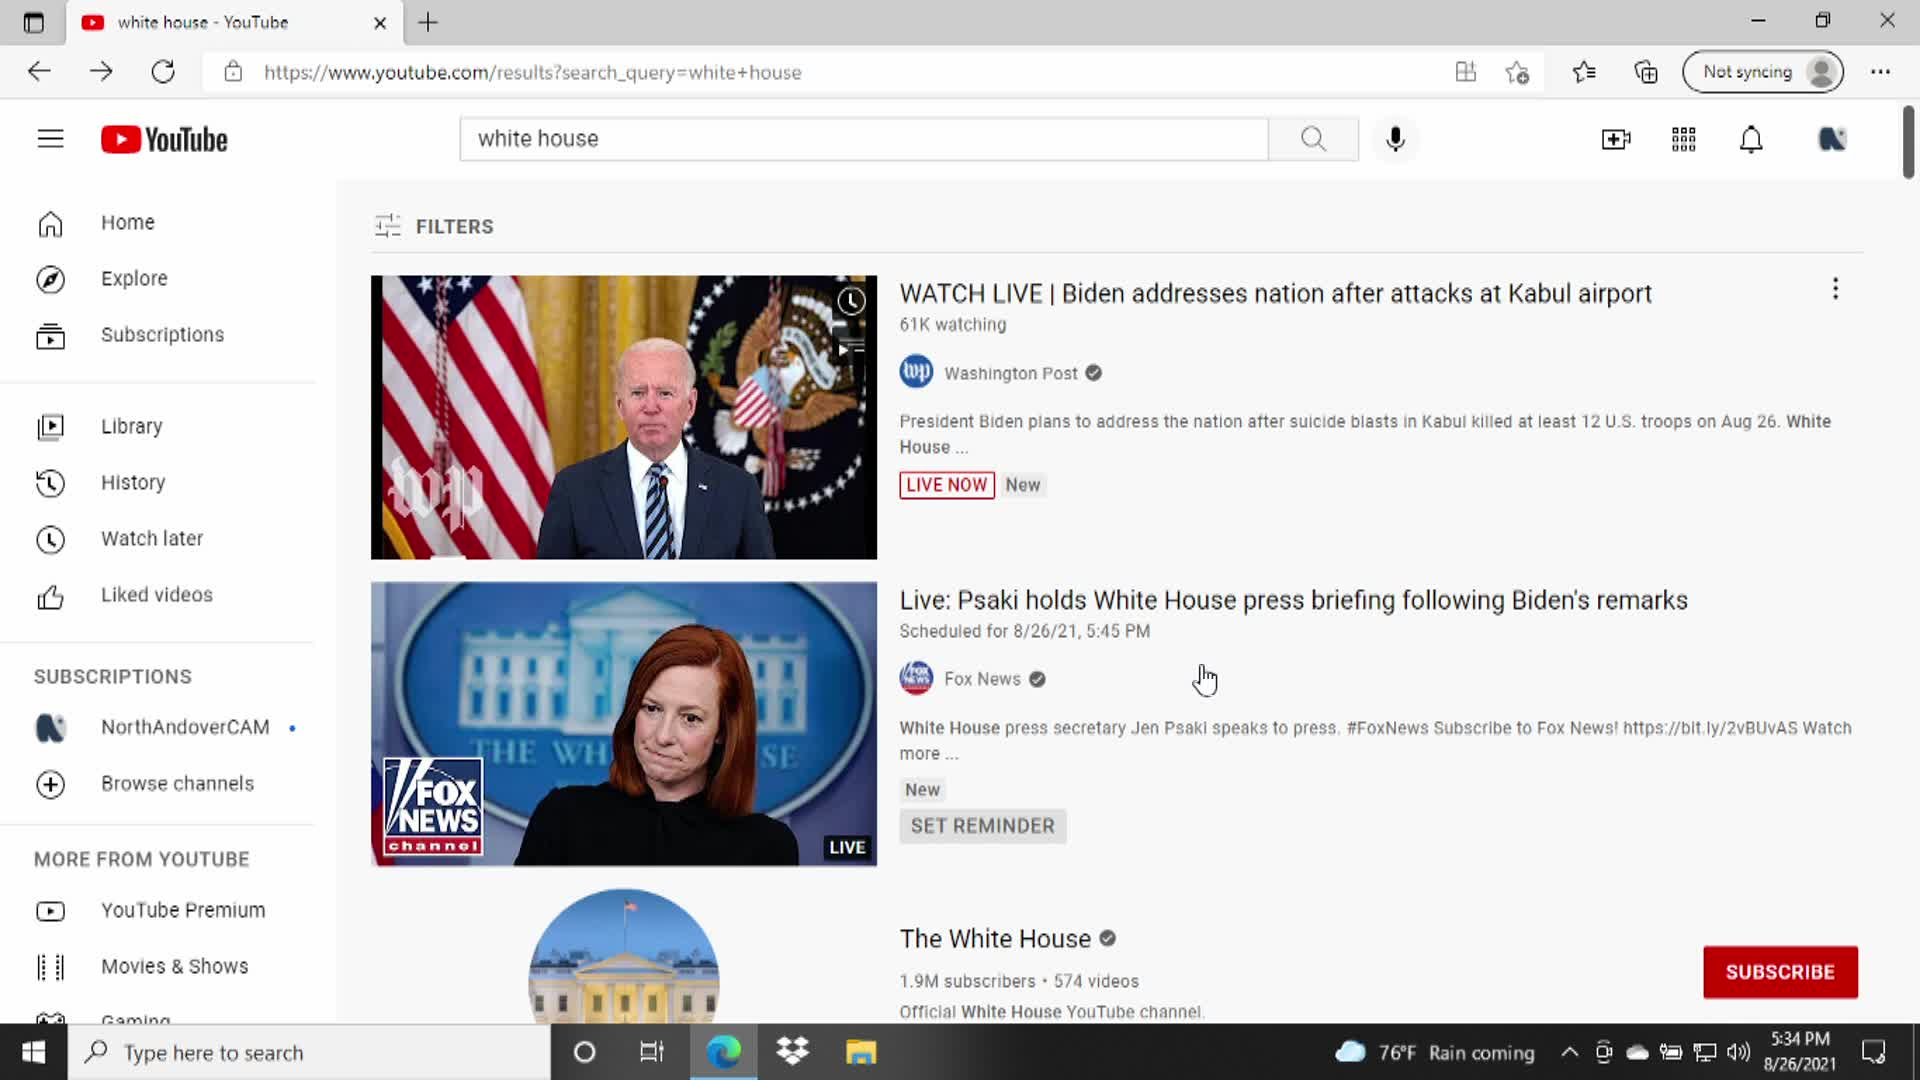Screen dimensions: 1920x1080
Task: Close the white house YouTube tab
Action: (x=380, y=23)
